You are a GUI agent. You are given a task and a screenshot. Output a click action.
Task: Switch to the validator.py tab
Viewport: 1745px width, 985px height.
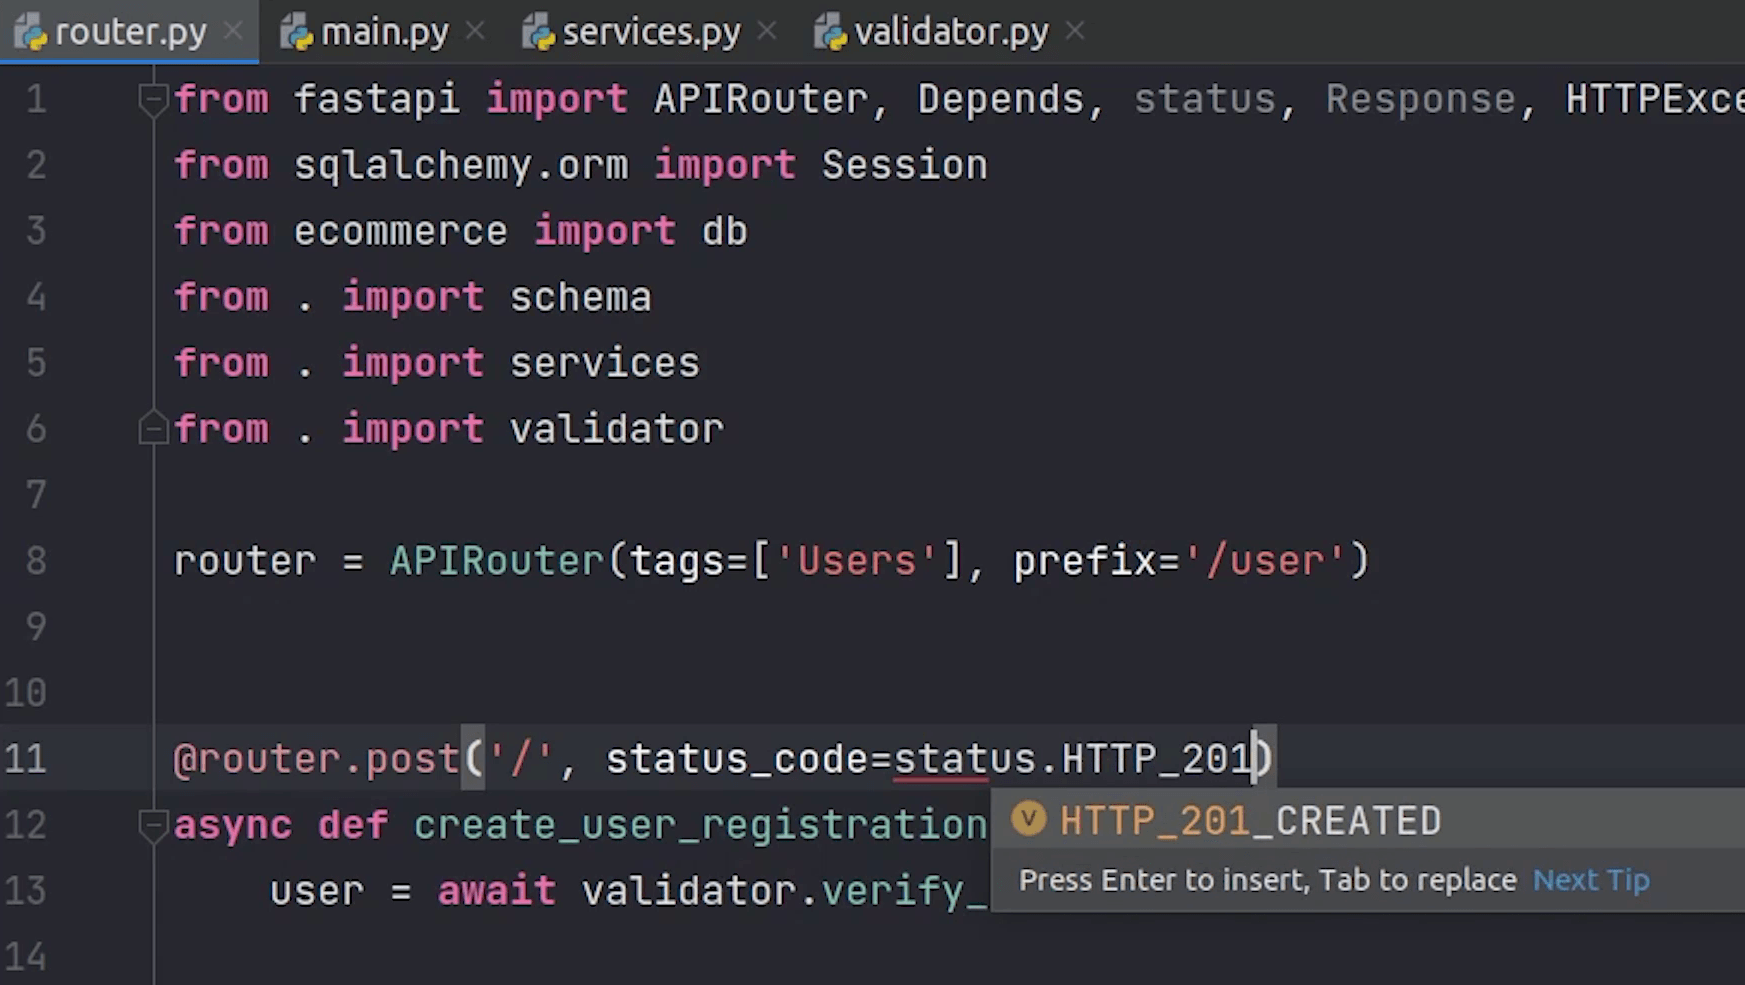pyautogui.click(x=950, y=33)
